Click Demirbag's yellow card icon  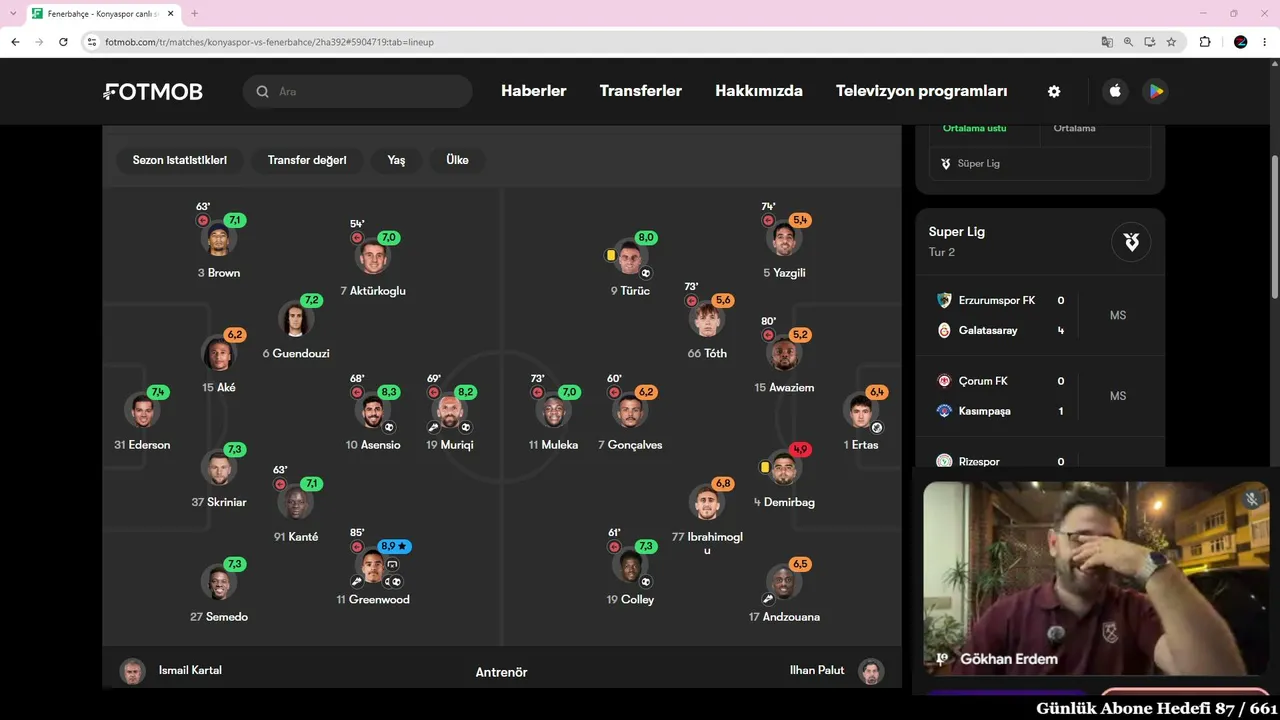click(765, 467)
